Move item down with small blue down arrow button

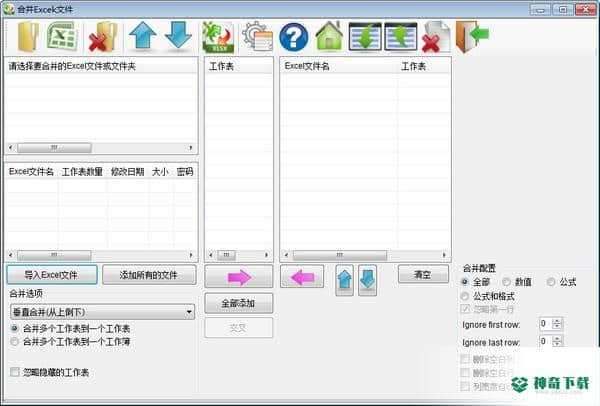coord(367,280)
